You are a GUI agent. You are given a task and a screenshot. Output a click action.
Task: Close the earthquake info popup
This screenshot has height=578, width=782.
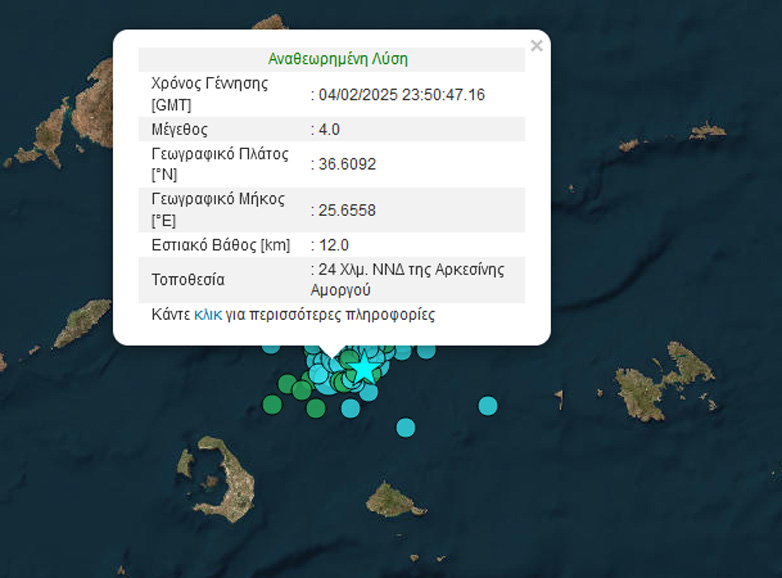click(x=537, y=46)
